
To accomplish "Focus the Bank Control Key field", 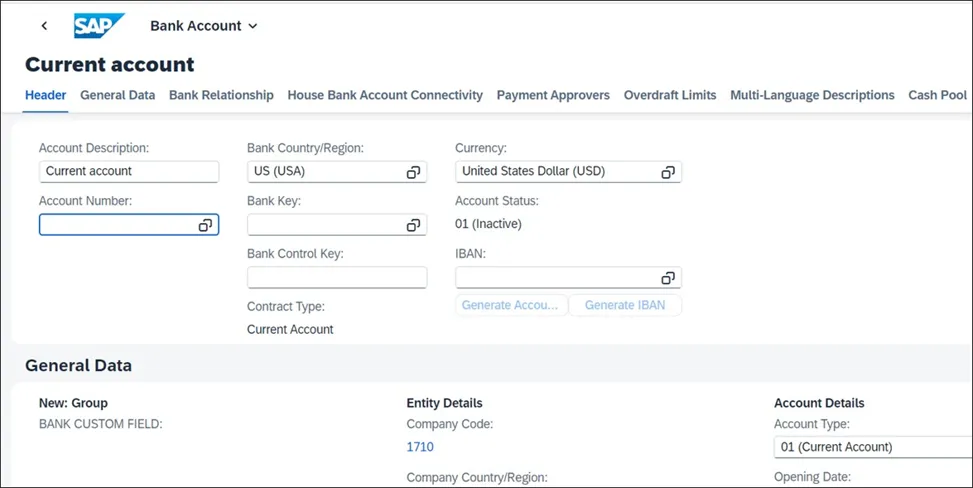I will (337, 278).
